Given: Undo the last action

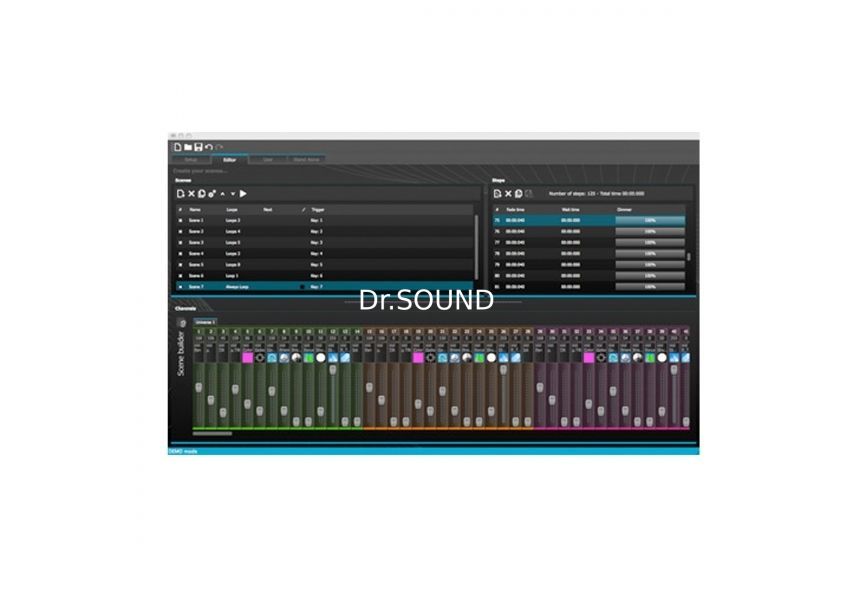Looking at the screenshot, I should coord(208,147).
